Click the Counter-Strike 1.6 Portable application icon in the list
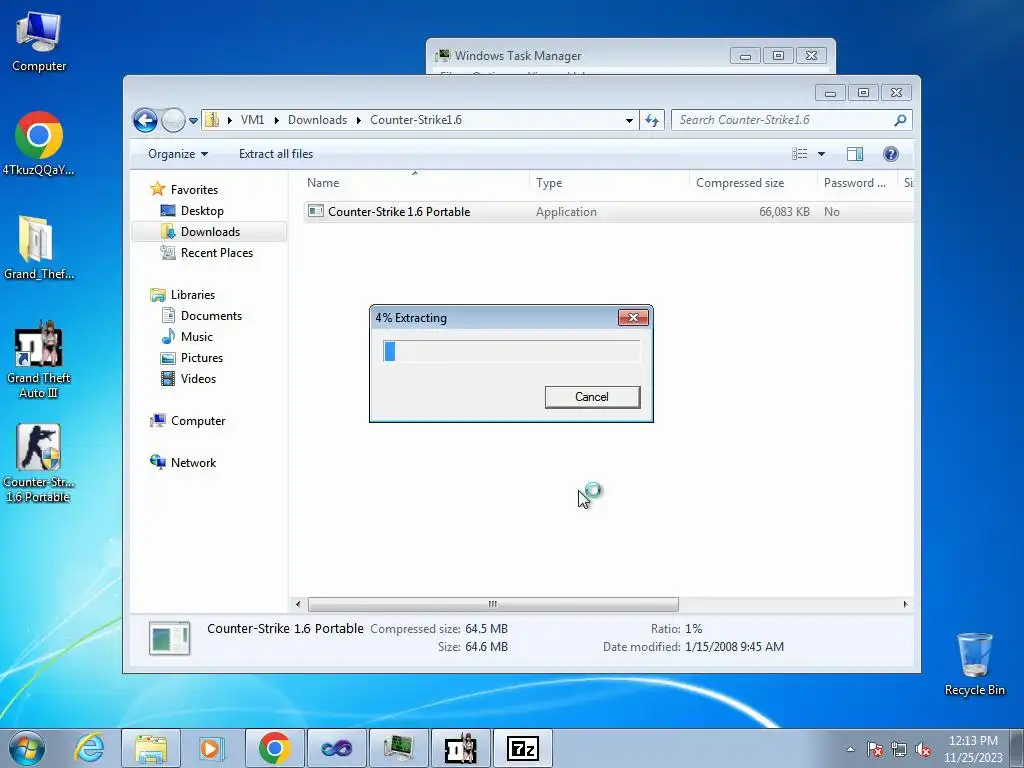1024x768 pixels. click(316, 211)
